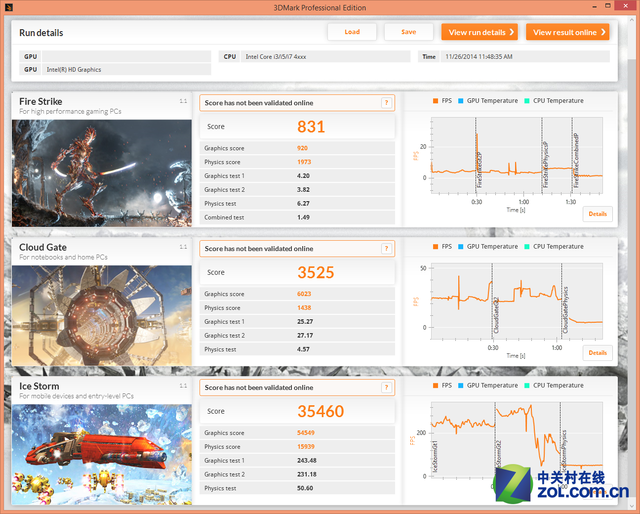
Task: Click the Fire Strike preview thumbnail
Action: point(102,173)
